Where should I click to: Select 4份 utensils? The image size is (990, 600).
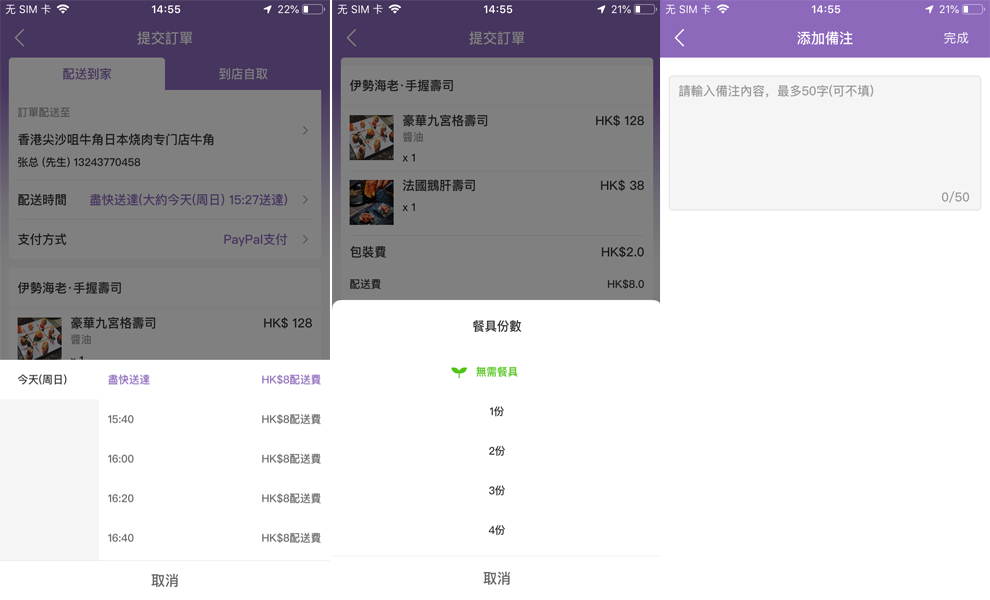tap(496, 530)
